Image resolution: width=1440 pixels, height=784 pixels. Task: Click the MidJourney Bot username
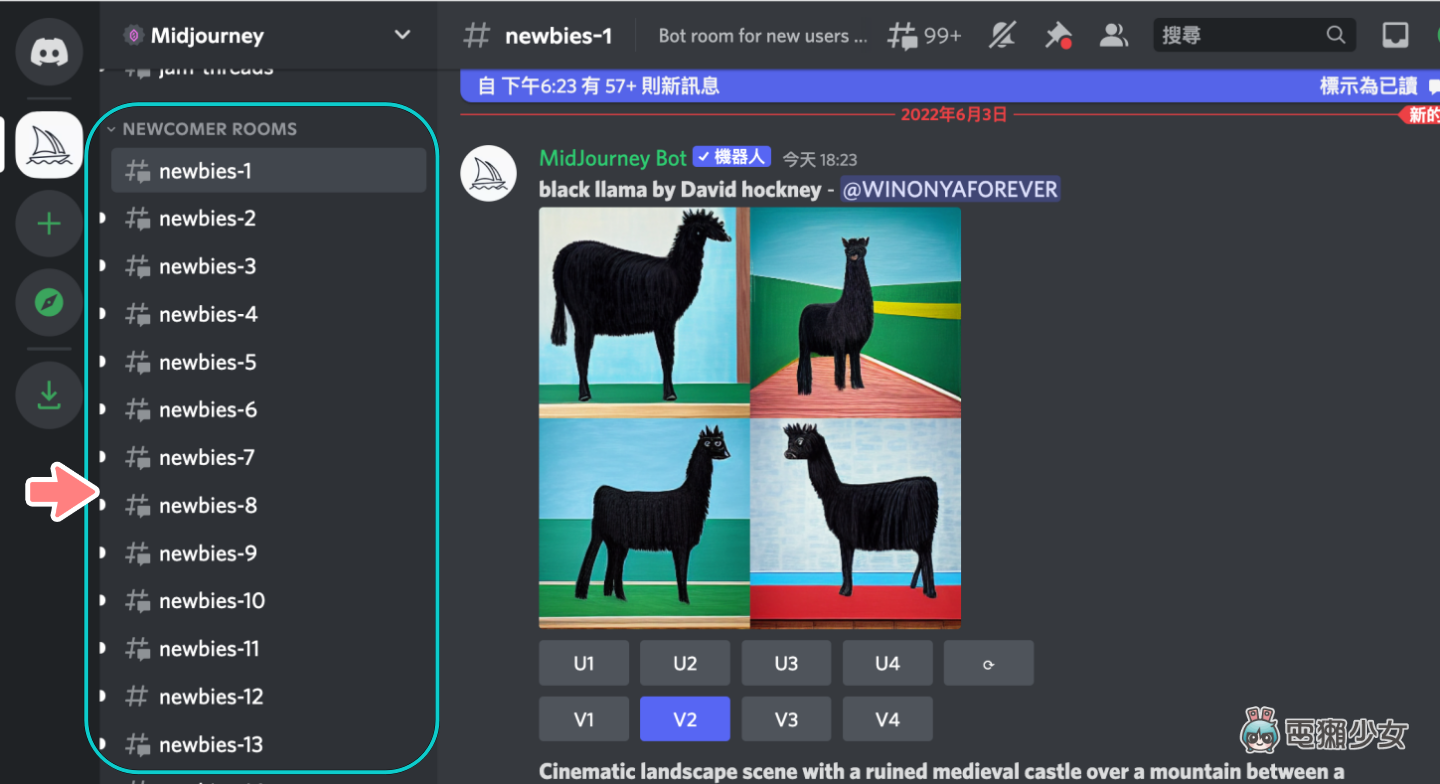613,158
